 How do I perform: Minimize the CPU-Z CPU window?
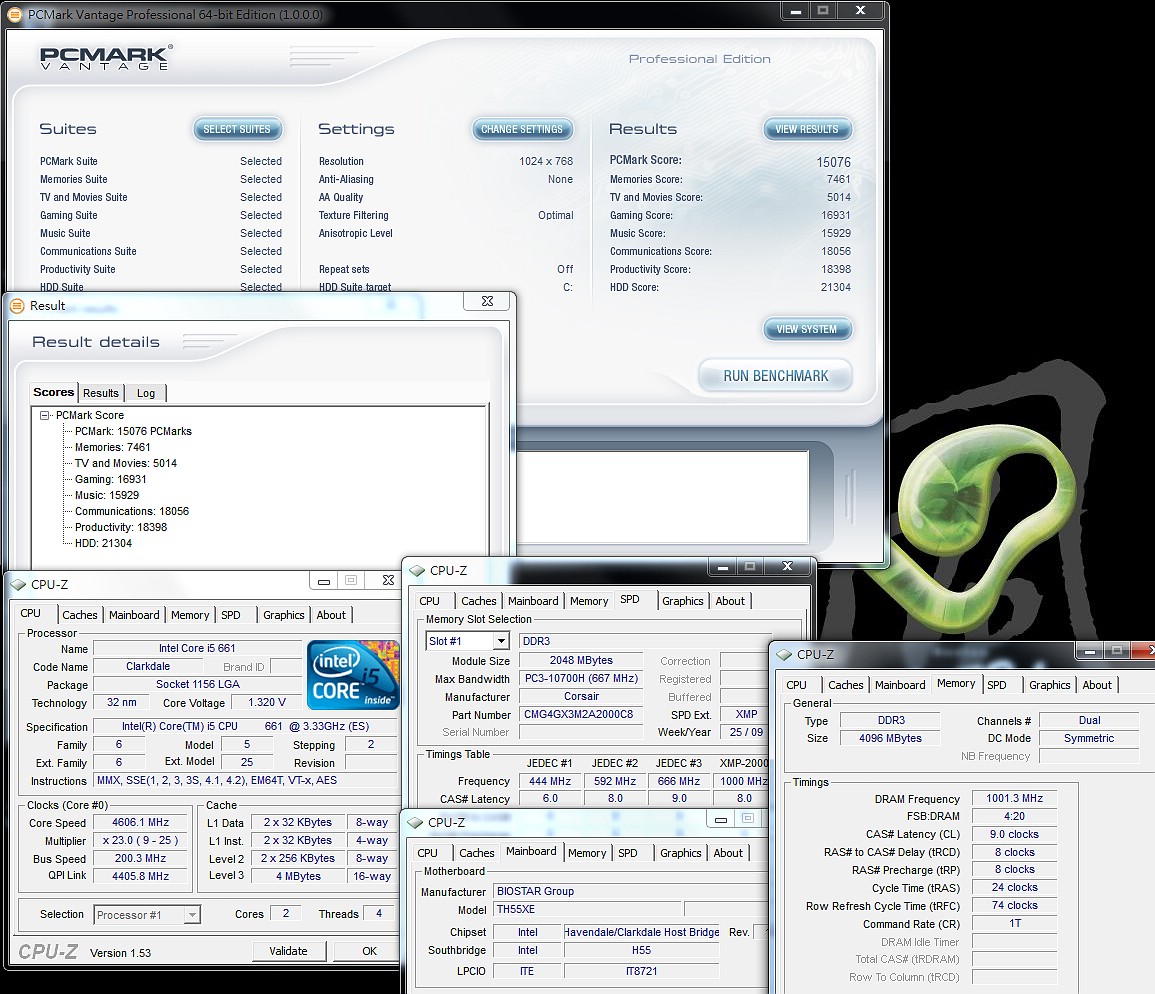tap(323, 581)
